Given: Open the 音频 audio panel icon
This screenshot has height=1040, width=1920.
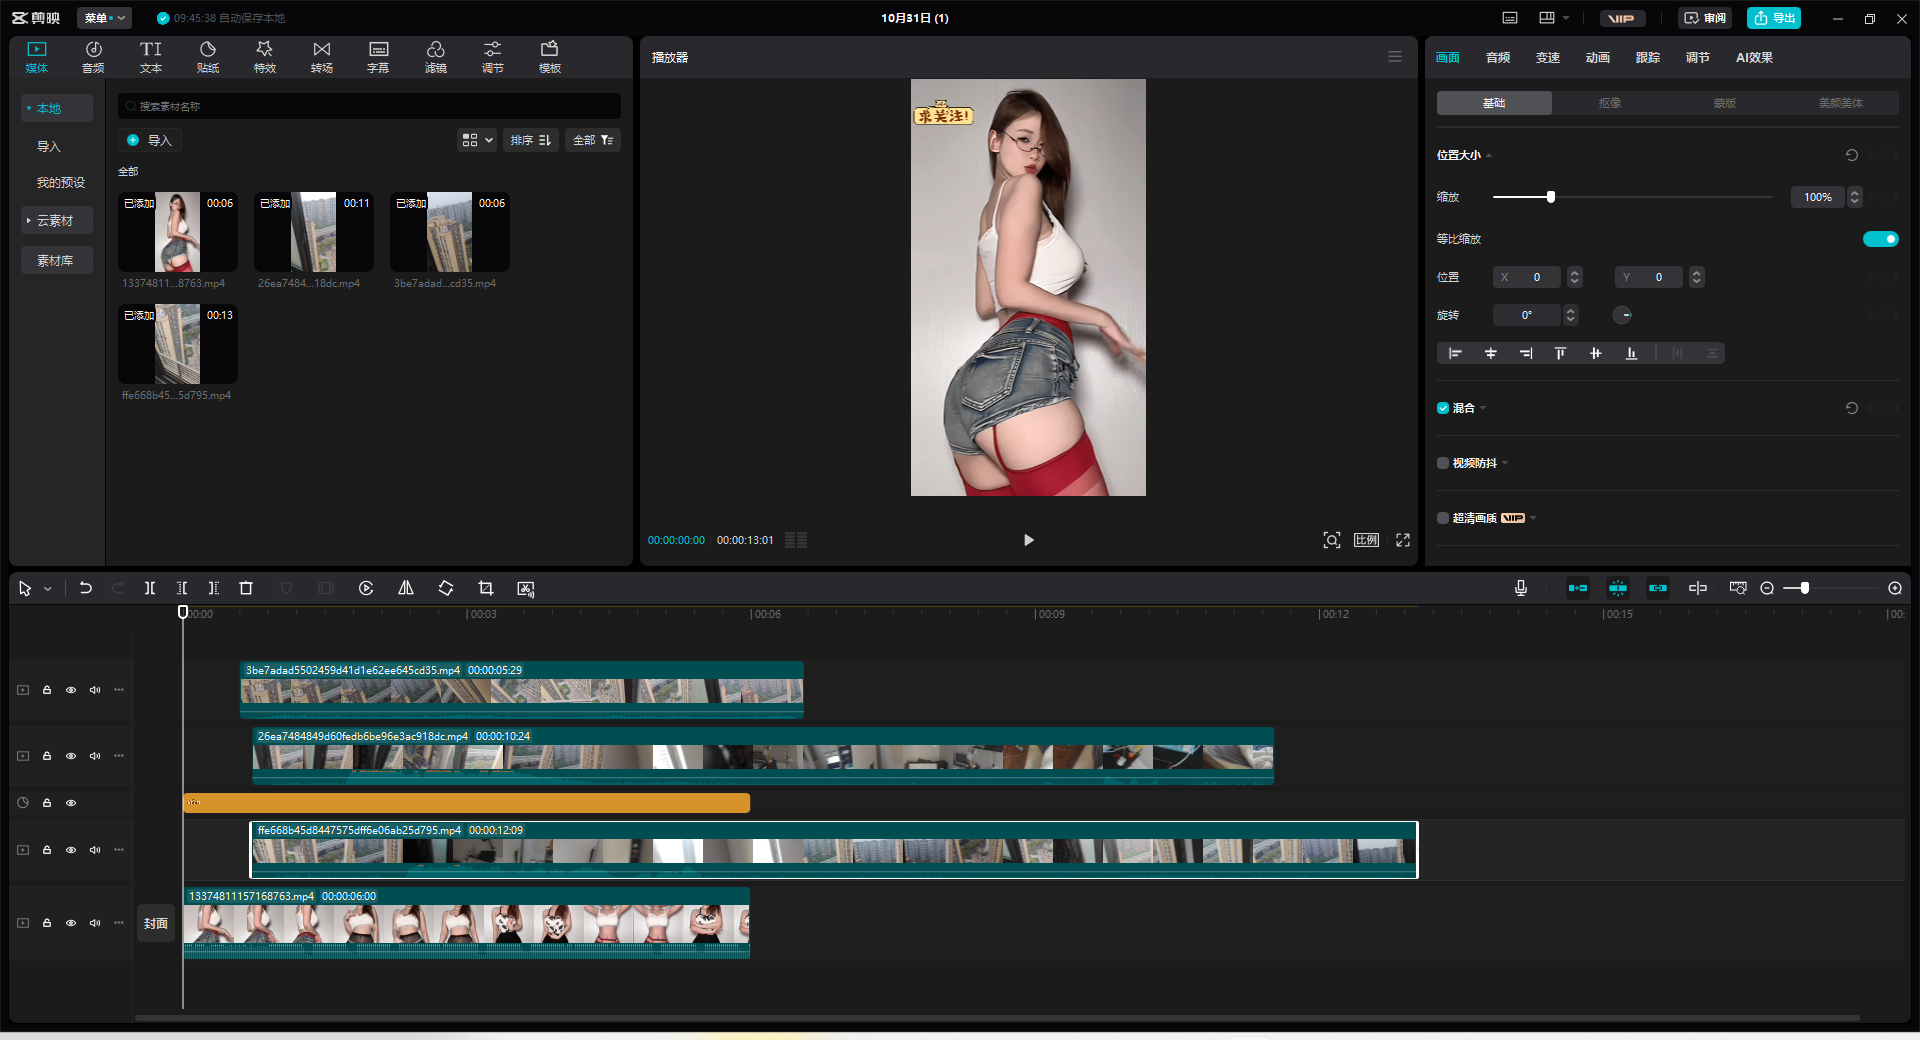Looking at the screenshot, I should click(x=93, y=57).
